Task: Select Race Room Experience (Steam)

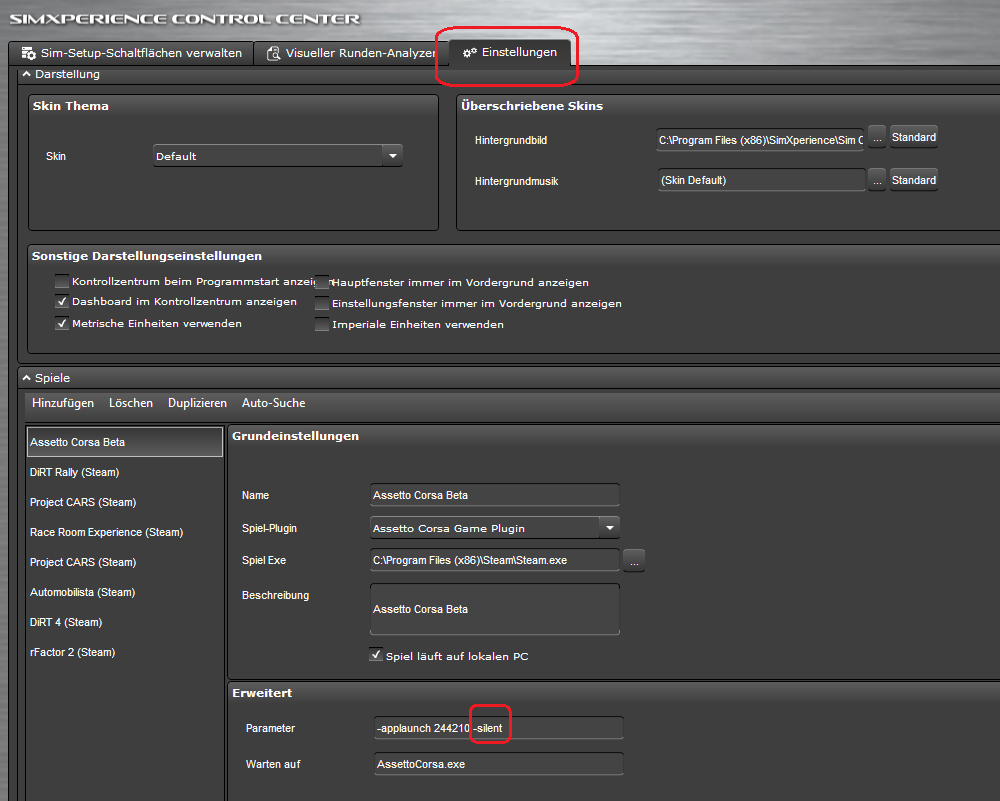Action: point(125,532)
